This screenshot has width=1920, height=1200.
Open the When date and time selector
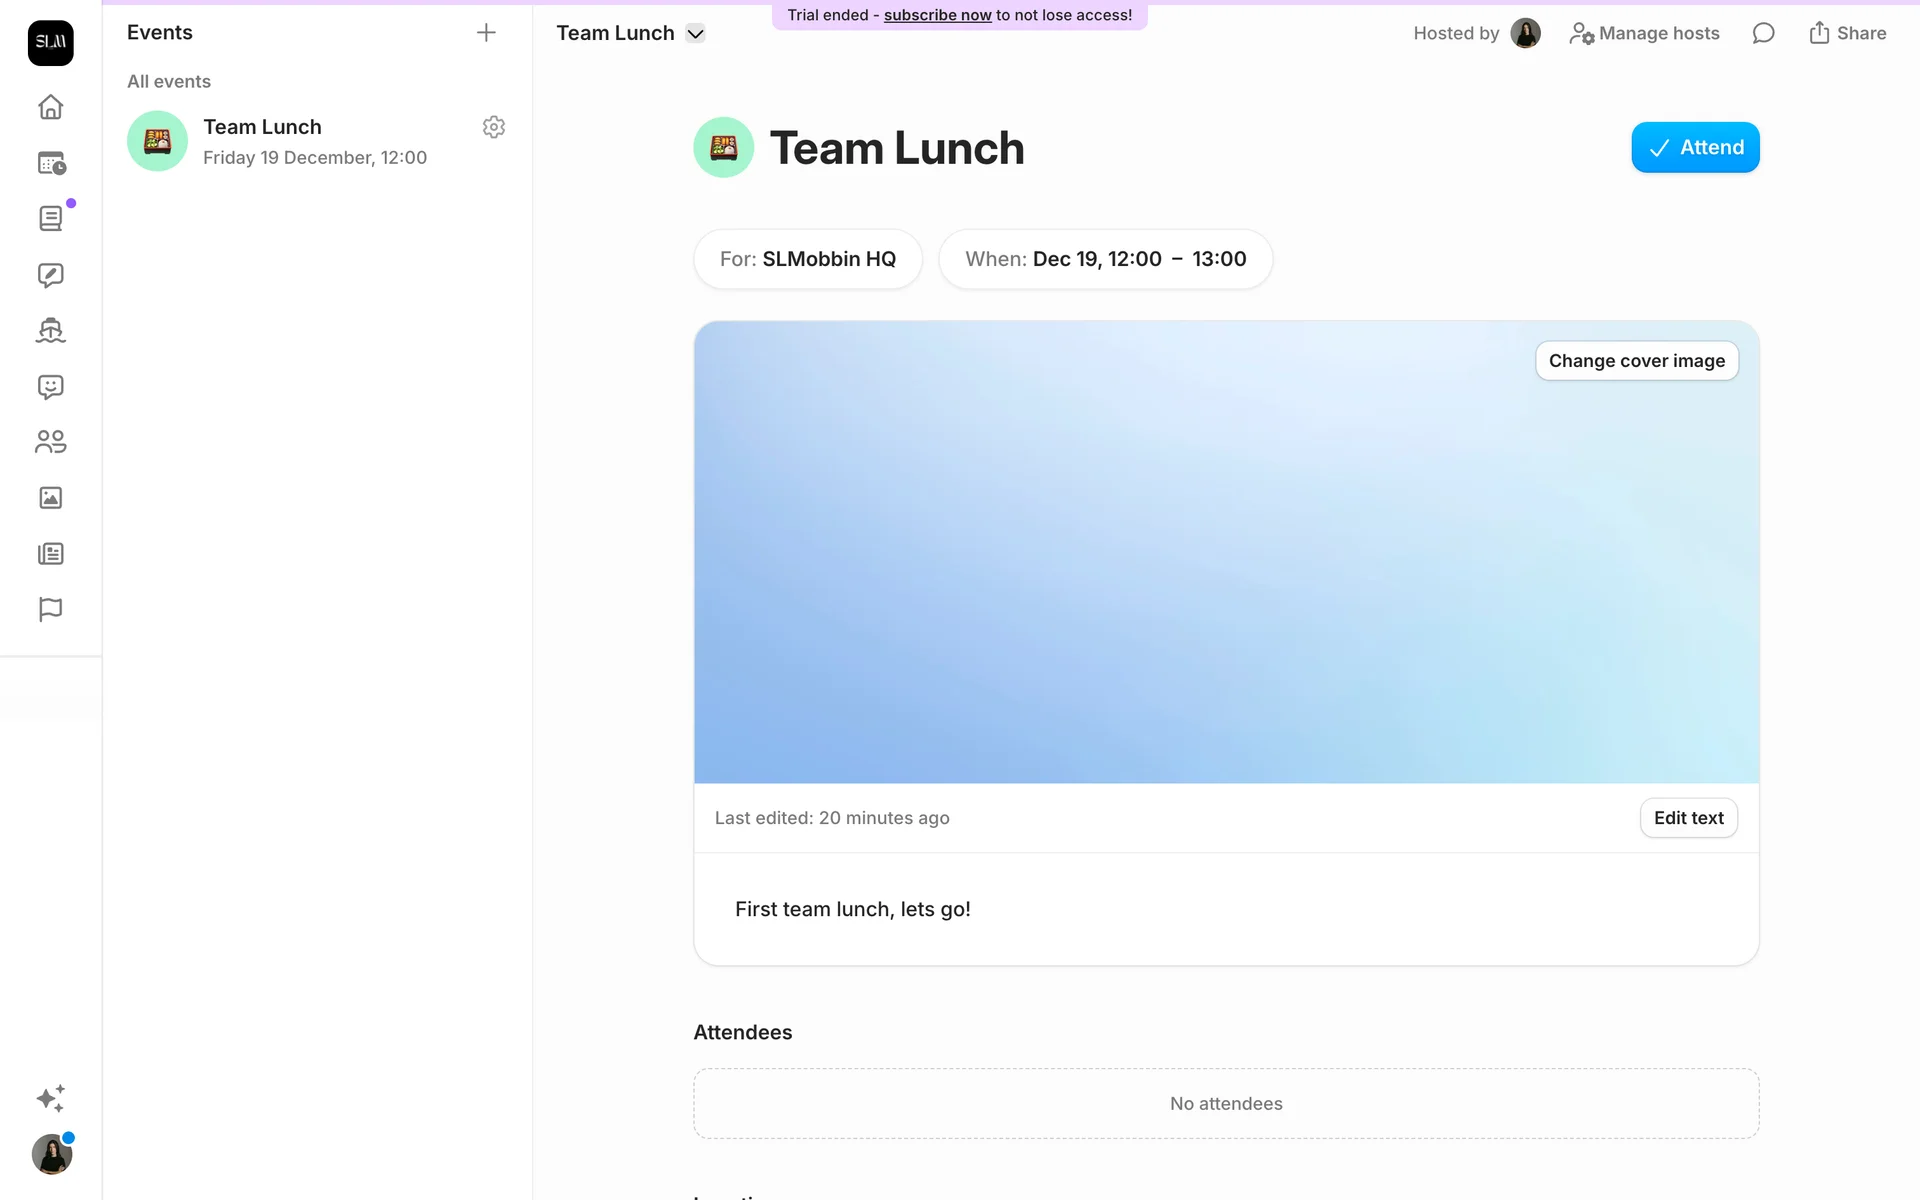point(1105,259)
